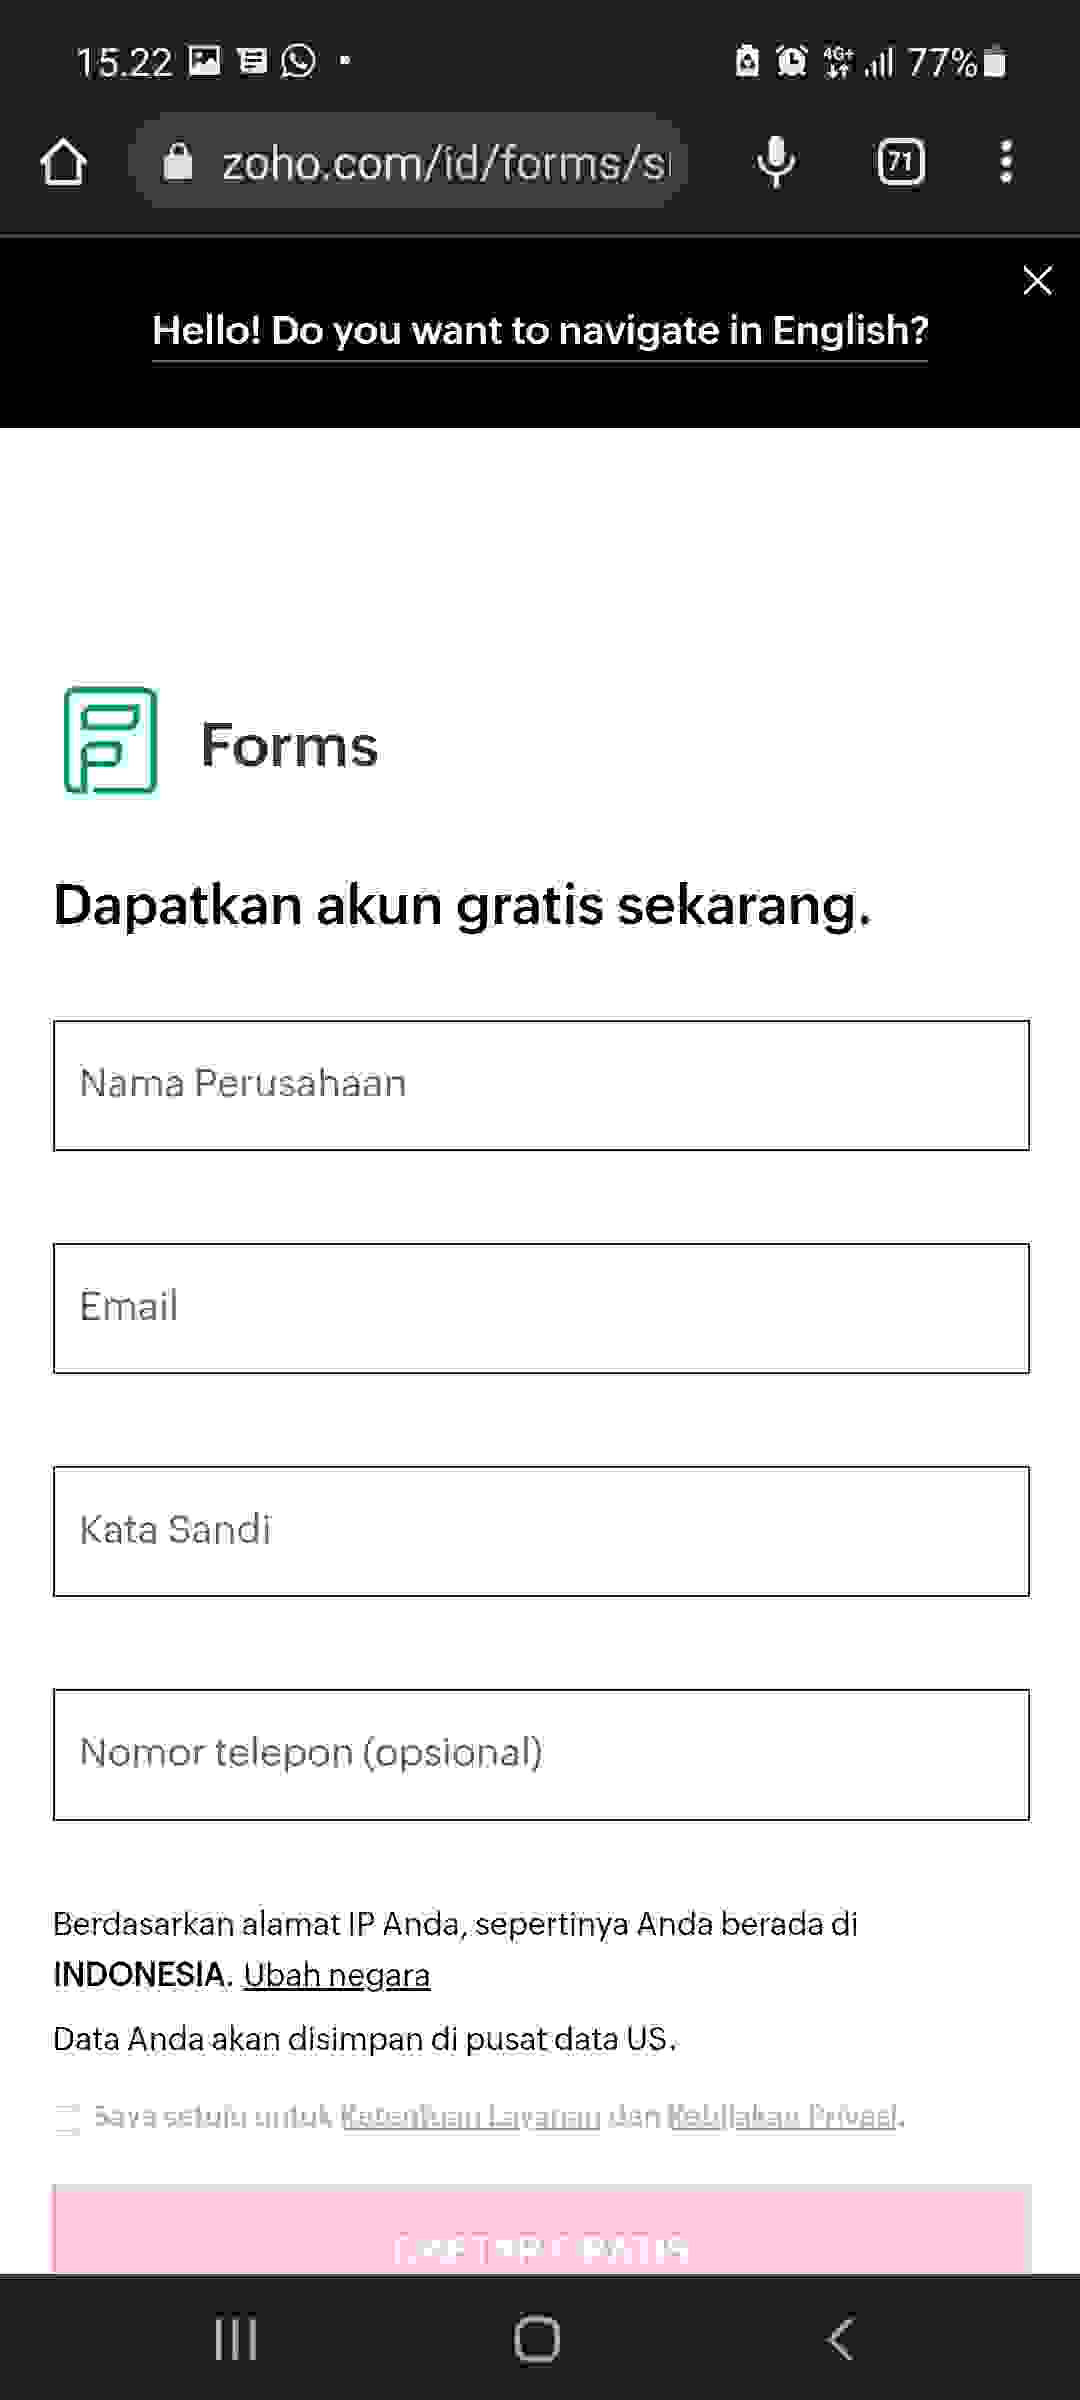The image size is (1080, 2400).
Task: Tap the Android back navigation arrow
Action: point(841,2339)
